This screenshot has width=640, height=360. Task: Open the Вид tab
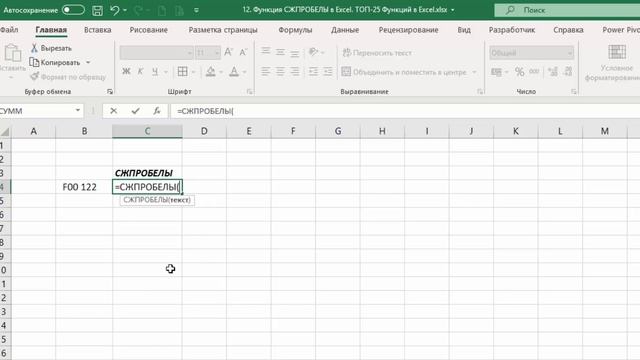[x=464, y=30]
